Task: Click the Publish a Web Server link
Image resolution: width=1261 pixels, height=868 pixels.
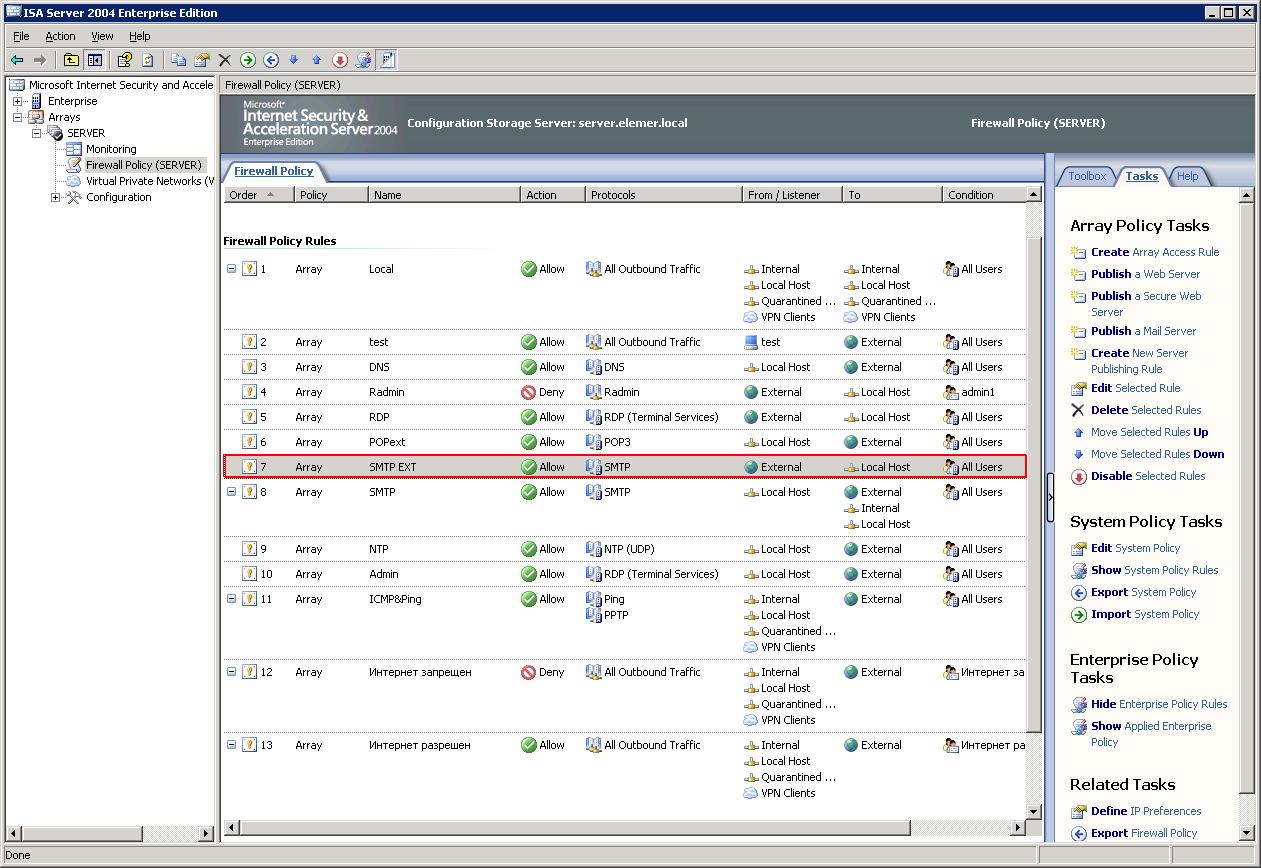Action: click(x=1145, y=274)
